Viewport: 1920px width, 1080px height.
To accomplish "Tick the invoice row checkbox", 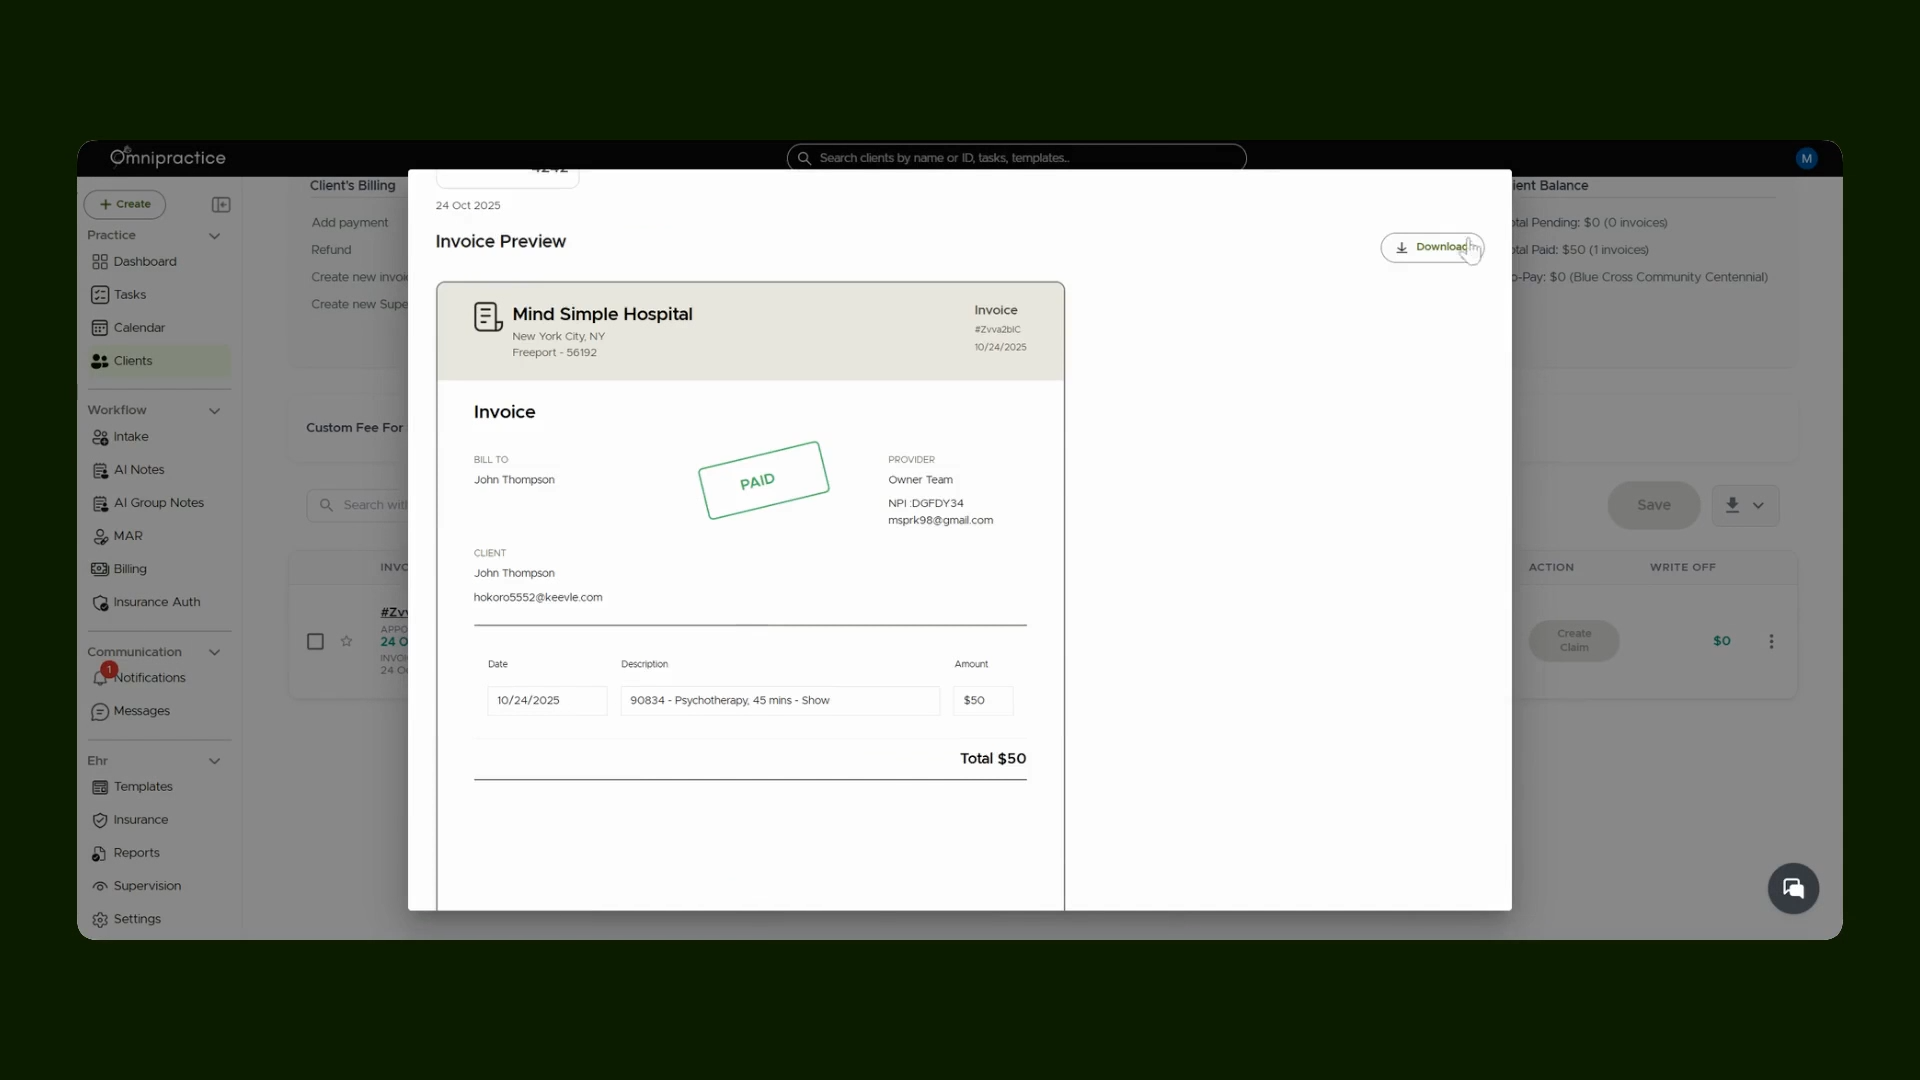I will click(315, 641).
